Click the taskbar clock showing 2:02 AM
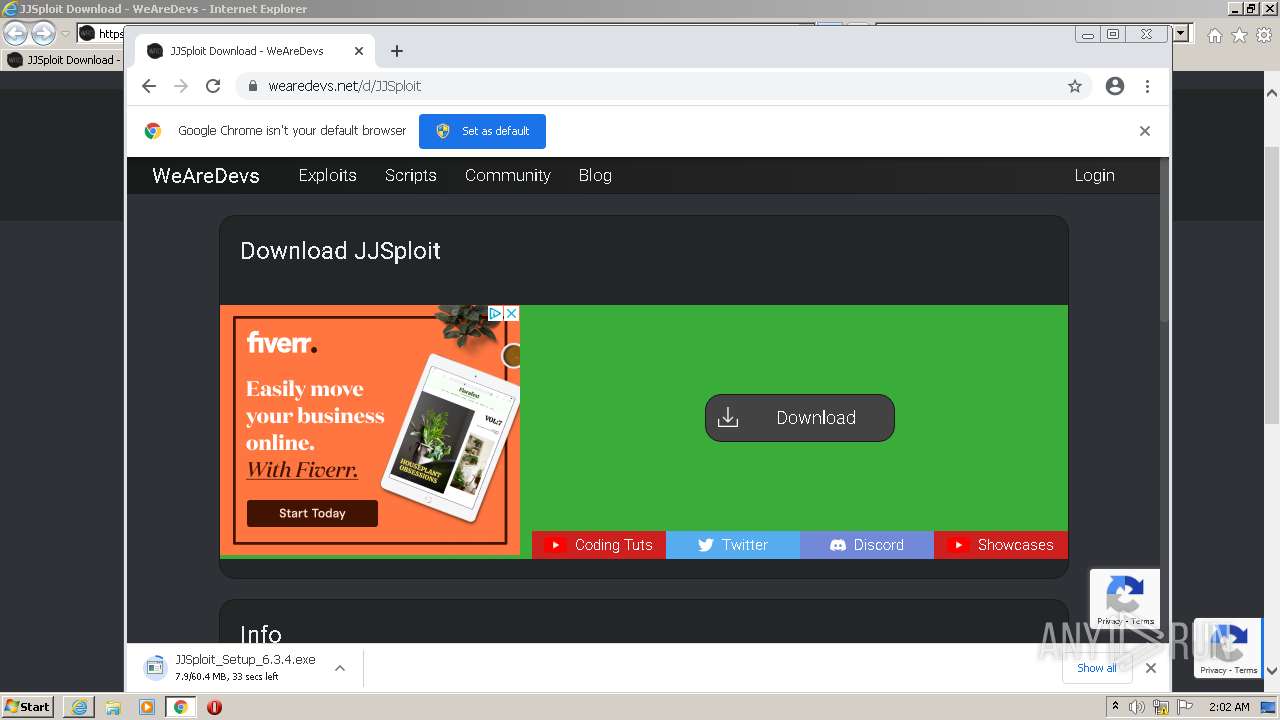1280x720 pixels. (1229, 707)
